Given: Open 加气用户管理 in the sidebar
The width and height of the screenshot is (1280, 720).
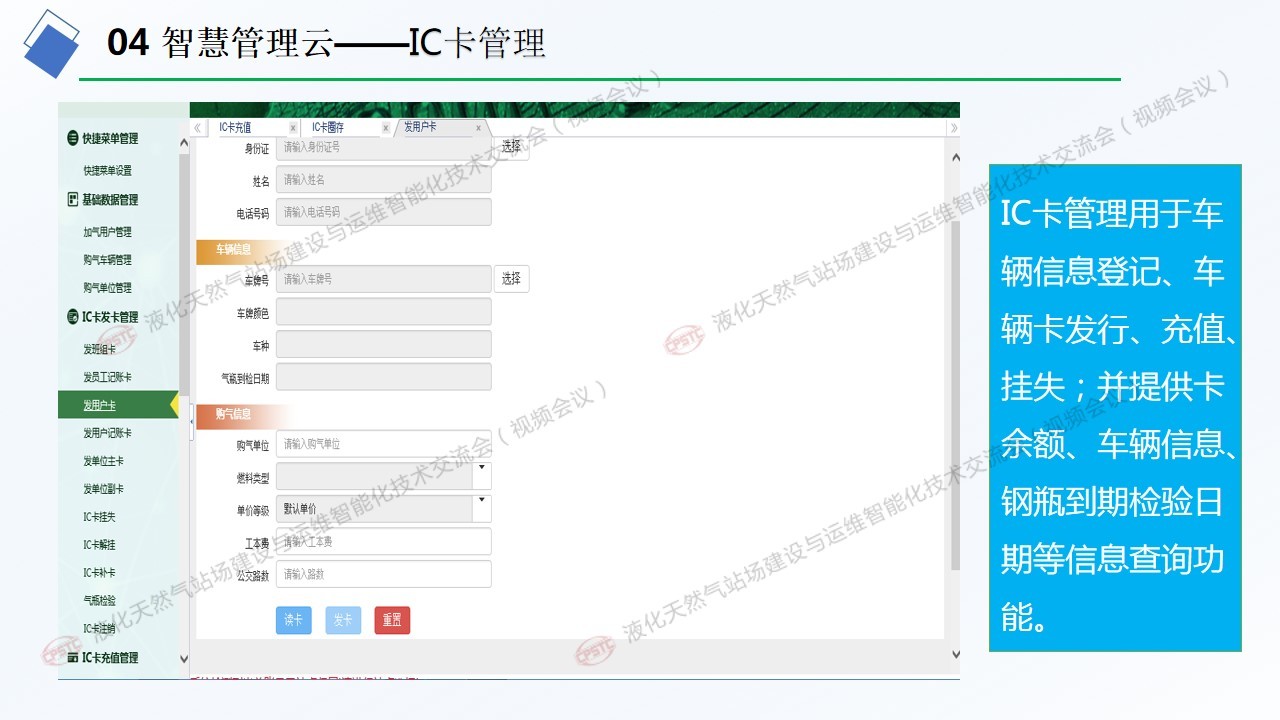Looking at the screenshot, I should pos(107,232).
